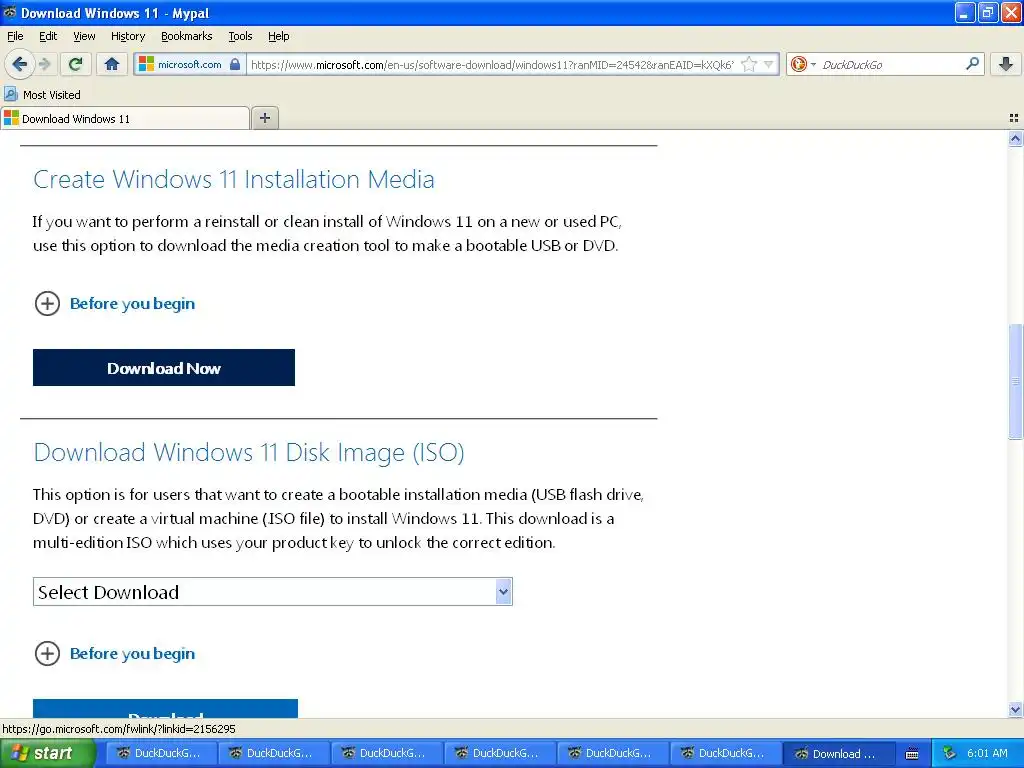Expand Before you begin under Disk Image
The height and width of the screenshot is (768, 1024).
click(115, 654)
